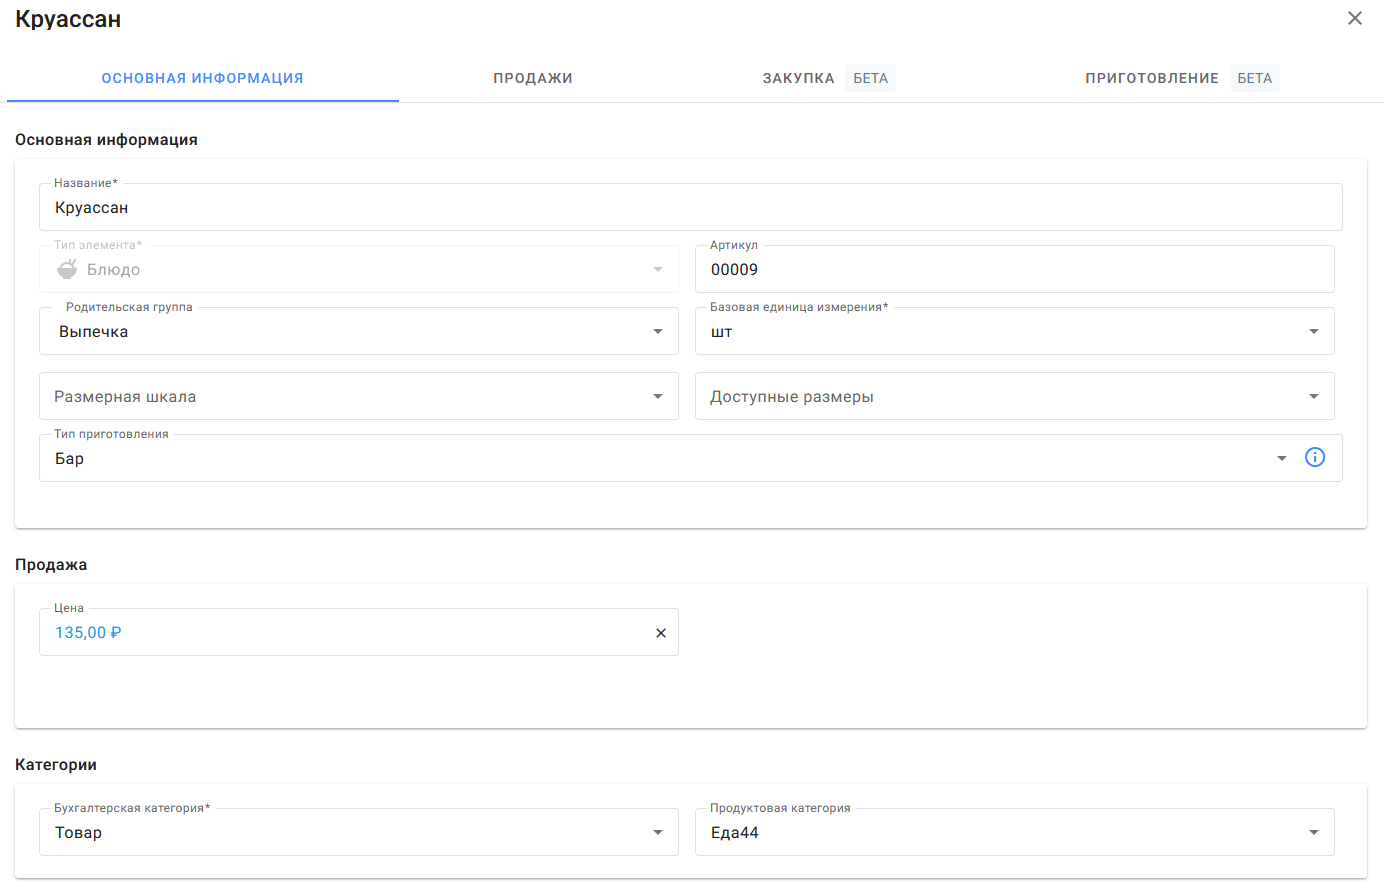The width and height of the screenshot is (1384, 891).
Task: Open the Закупка tab
Action: click(798, 78)
